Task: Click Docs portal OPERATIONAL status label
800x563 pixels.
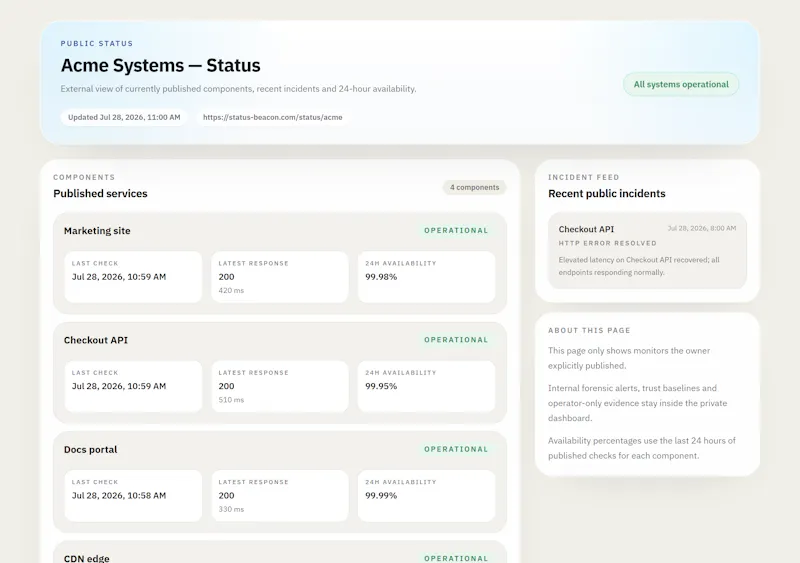Action: [456, 449]
